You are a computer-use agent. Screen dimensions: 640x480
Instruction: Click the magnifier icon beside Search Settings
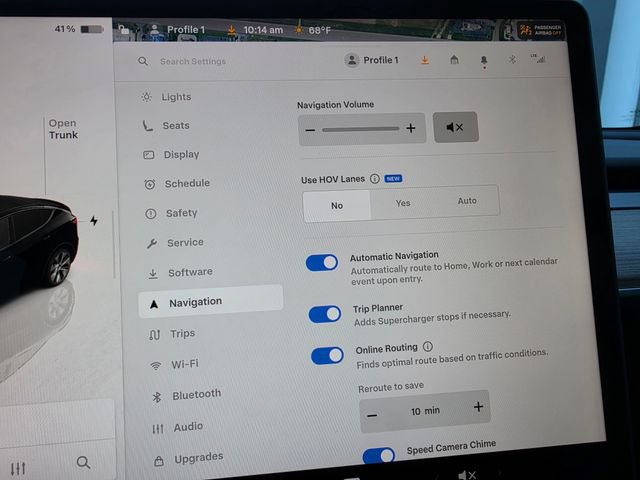coord(143,61)
